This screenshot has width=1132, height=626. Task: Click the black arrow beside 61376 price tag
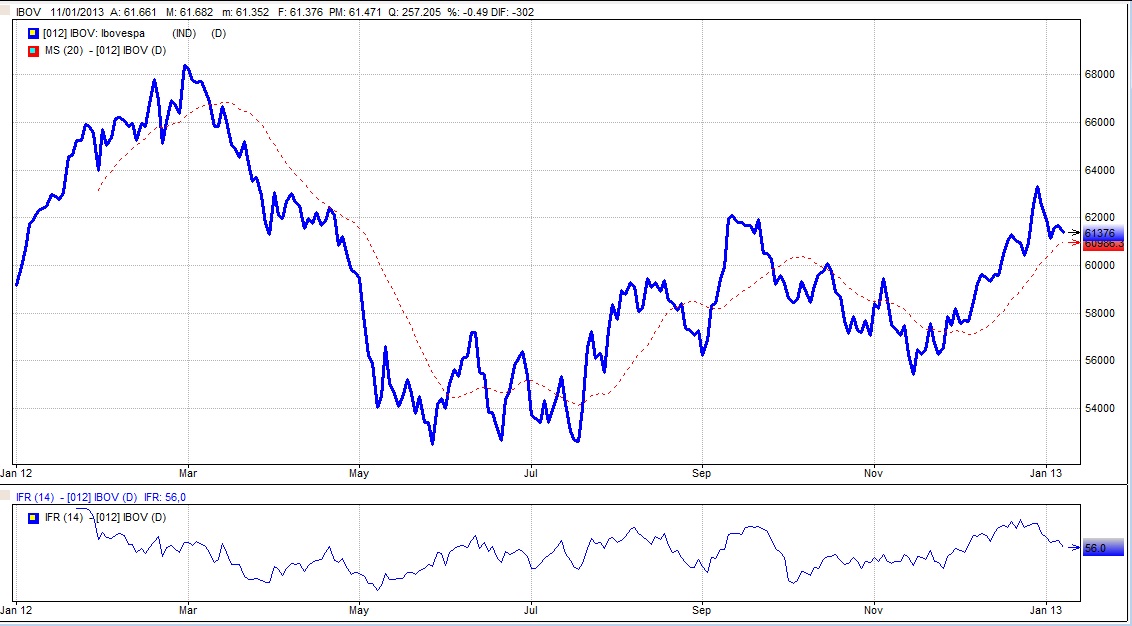click(x=1075, y=232)
